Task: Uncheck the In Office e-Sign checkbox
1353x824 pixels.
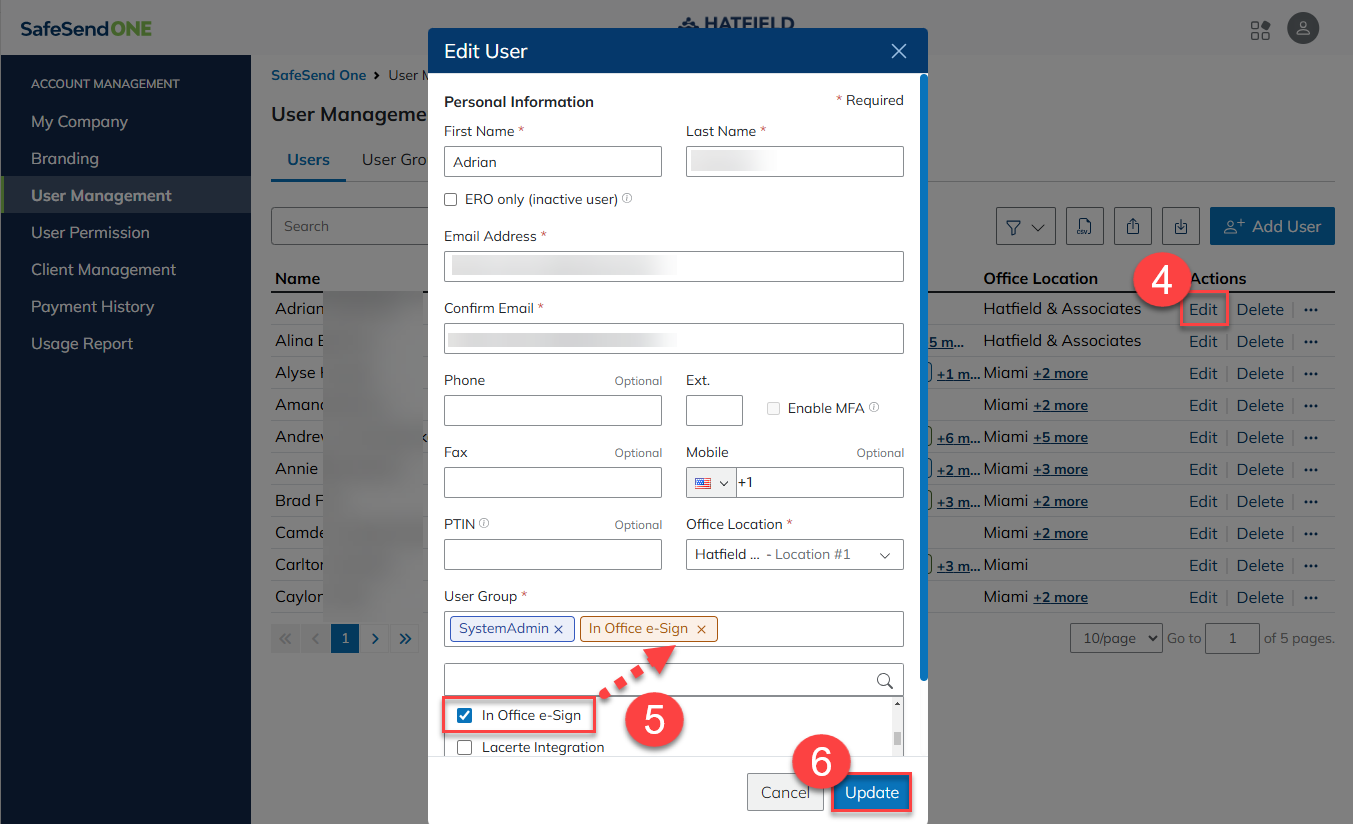Action: click(464, 716)
